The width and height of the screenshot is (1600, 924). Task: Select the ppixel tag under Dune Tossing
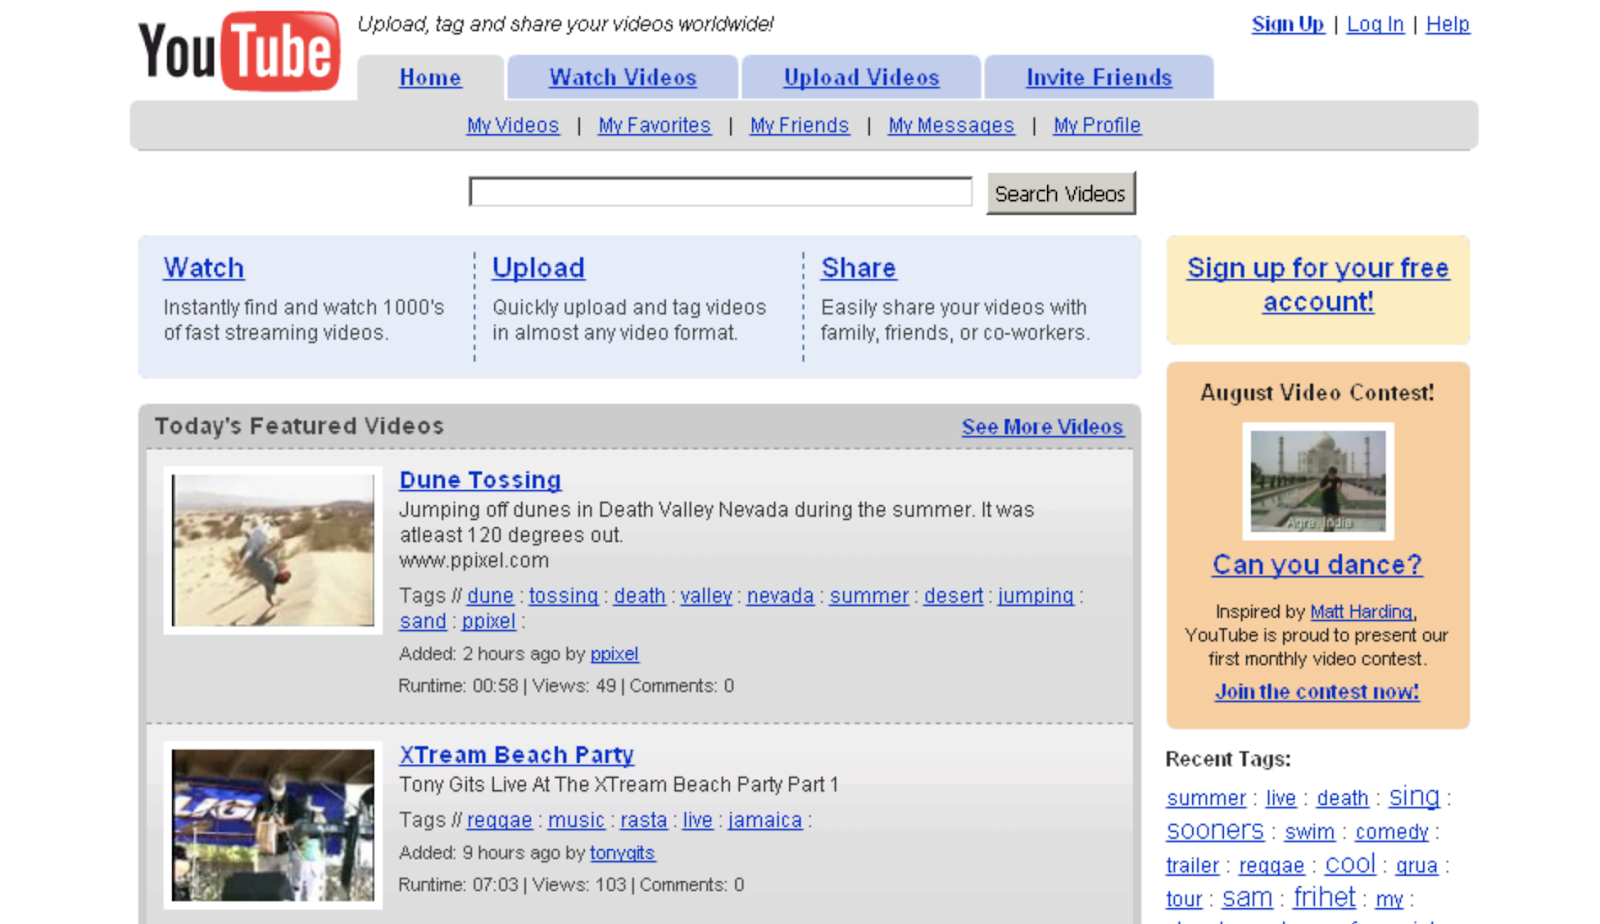click(x=489, y=622)
